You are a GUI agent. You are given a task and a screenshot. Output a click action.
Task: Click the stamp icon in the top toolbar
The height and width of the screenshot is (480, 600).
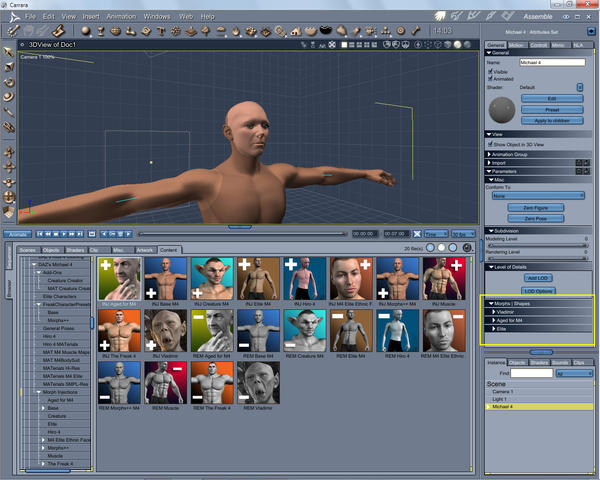coord(58,31)
